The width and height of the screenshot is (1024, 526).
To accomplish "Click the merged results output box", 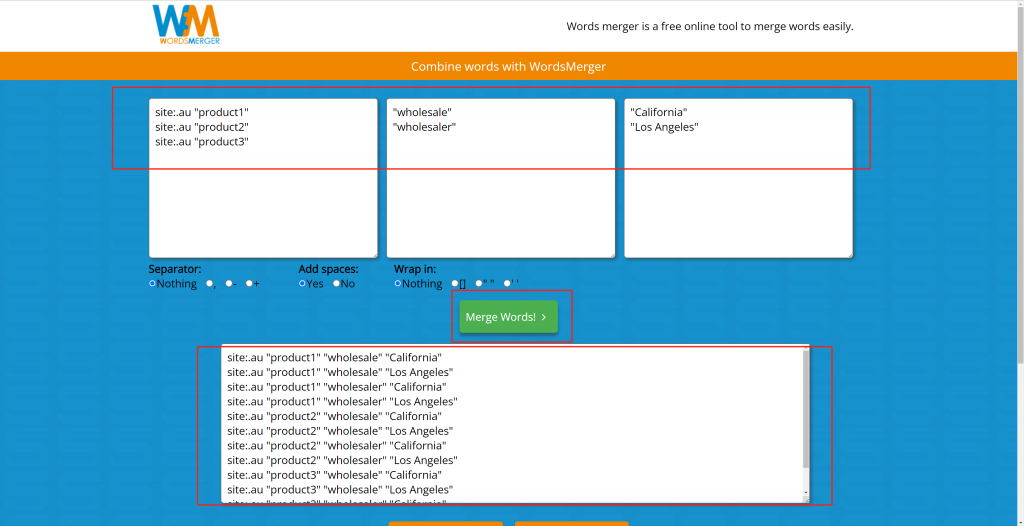I will coord(515,424).
